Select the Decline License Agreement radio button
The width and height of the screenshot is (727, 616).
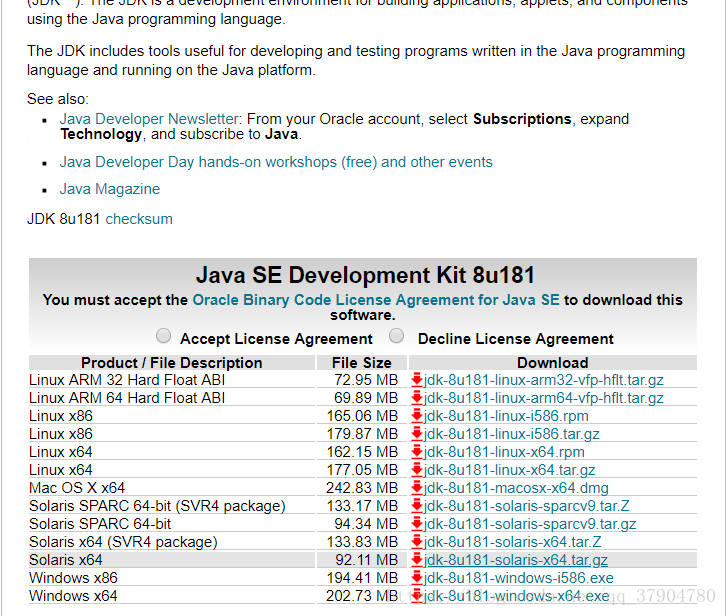[396, 336]
